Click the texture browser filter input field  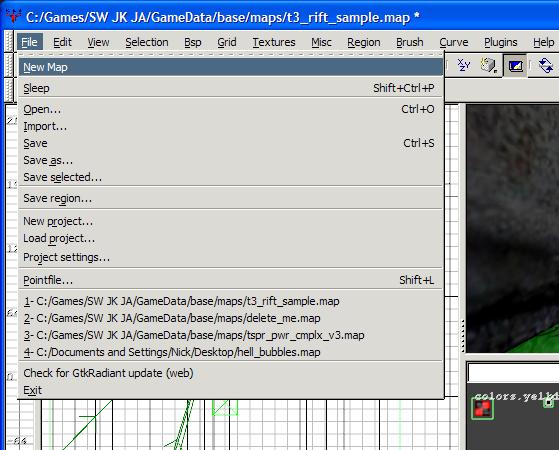tap(513, 373)
